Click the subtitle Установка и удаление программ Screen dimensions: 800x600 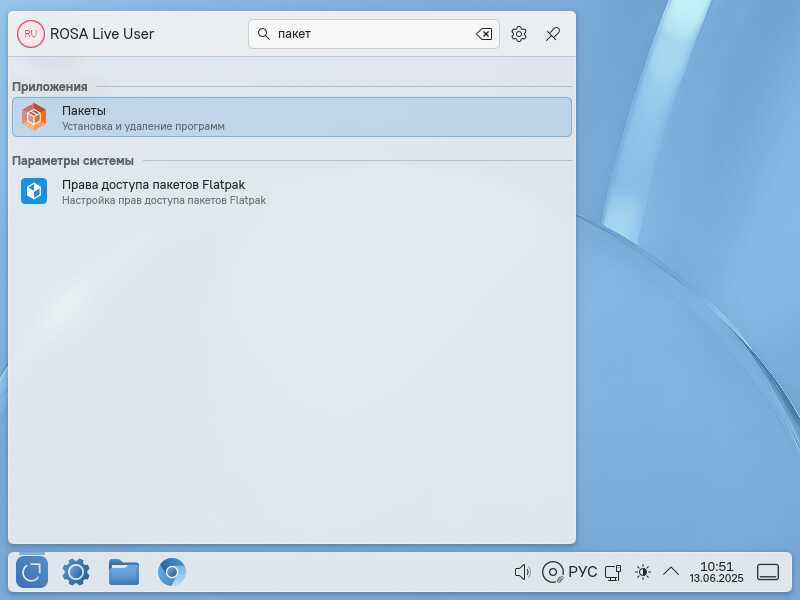point(143,126)
